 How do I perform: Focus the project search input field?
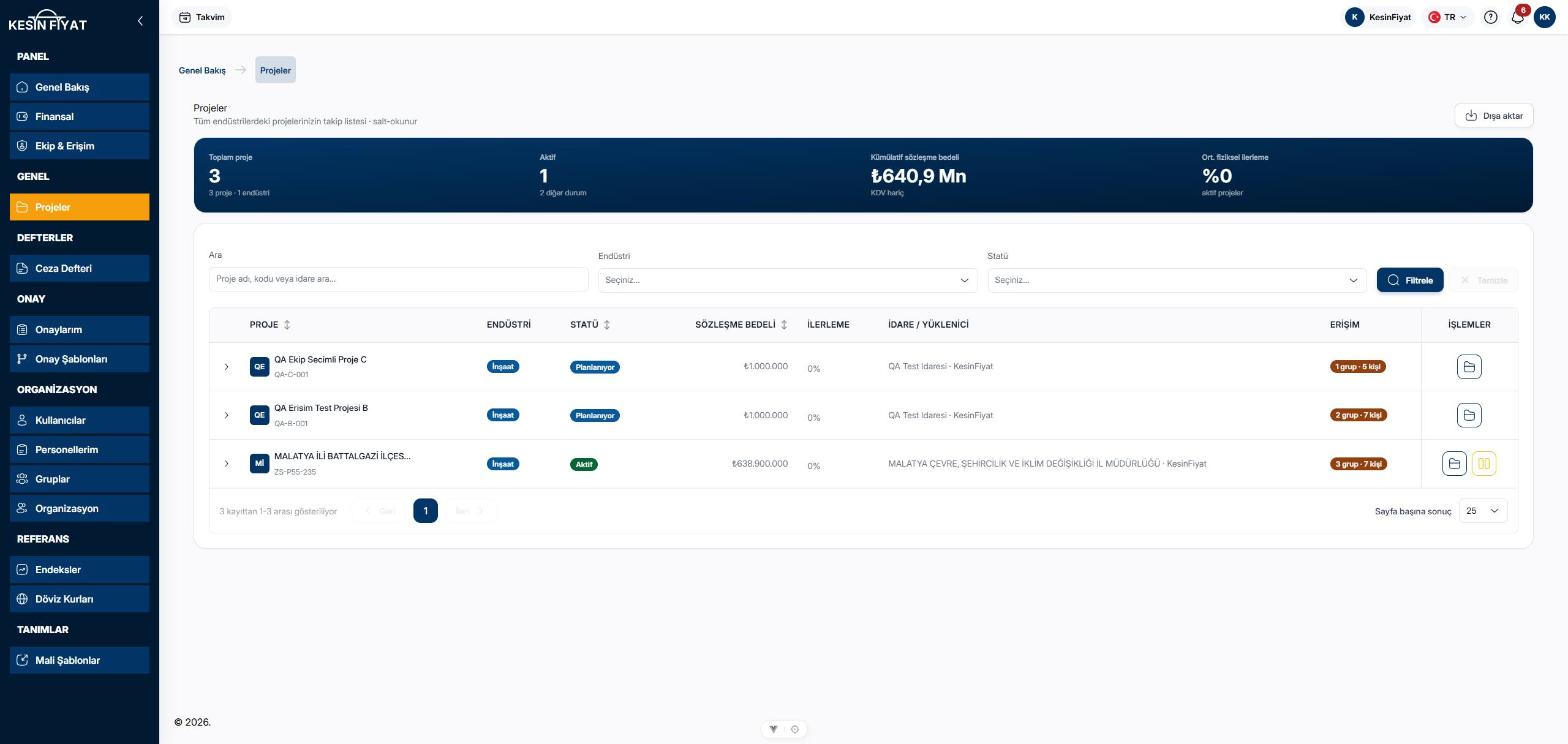[399, 280]
